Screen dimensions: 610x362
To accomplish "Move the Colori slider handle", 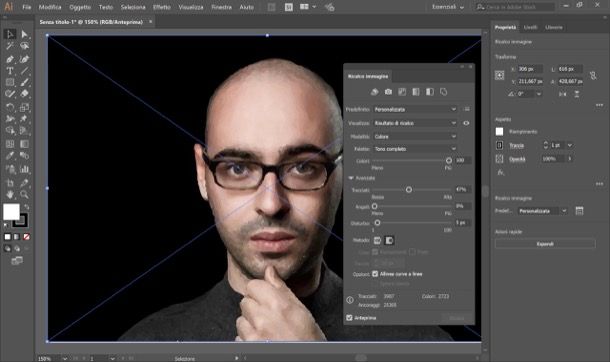I will 449,160.
